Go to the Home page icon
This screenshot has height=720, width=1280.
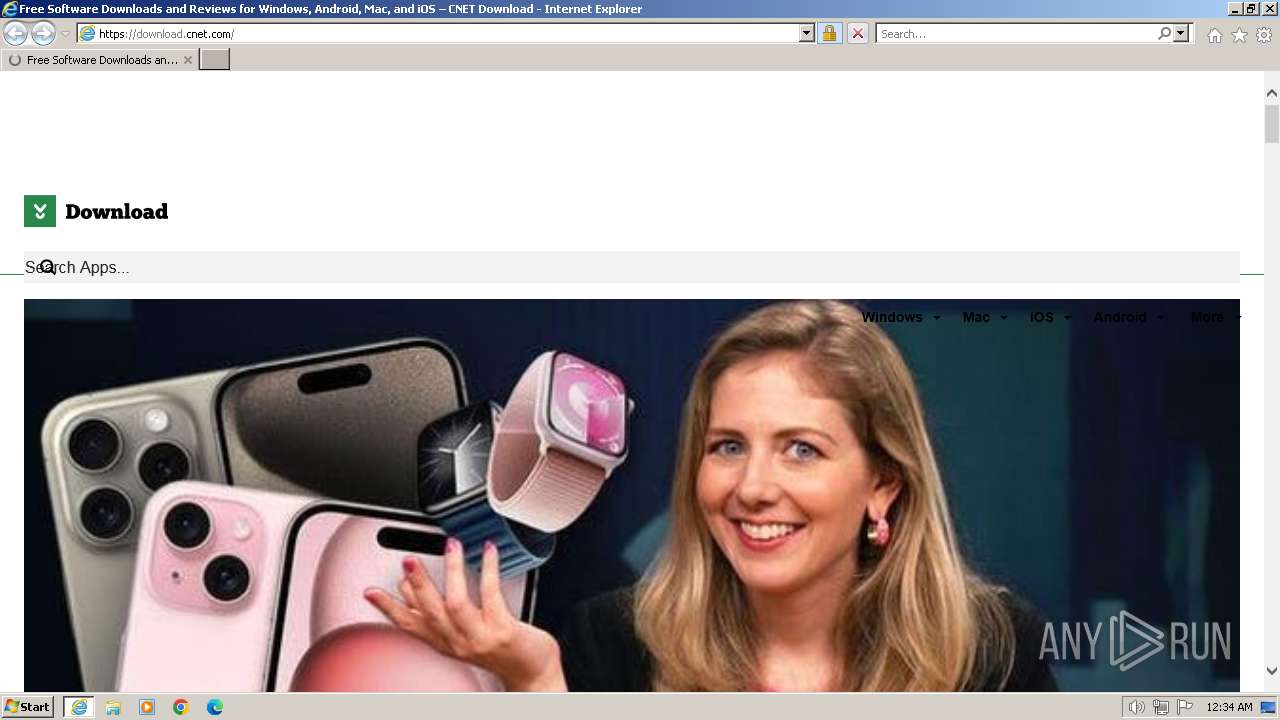[x=1214, y=35]
